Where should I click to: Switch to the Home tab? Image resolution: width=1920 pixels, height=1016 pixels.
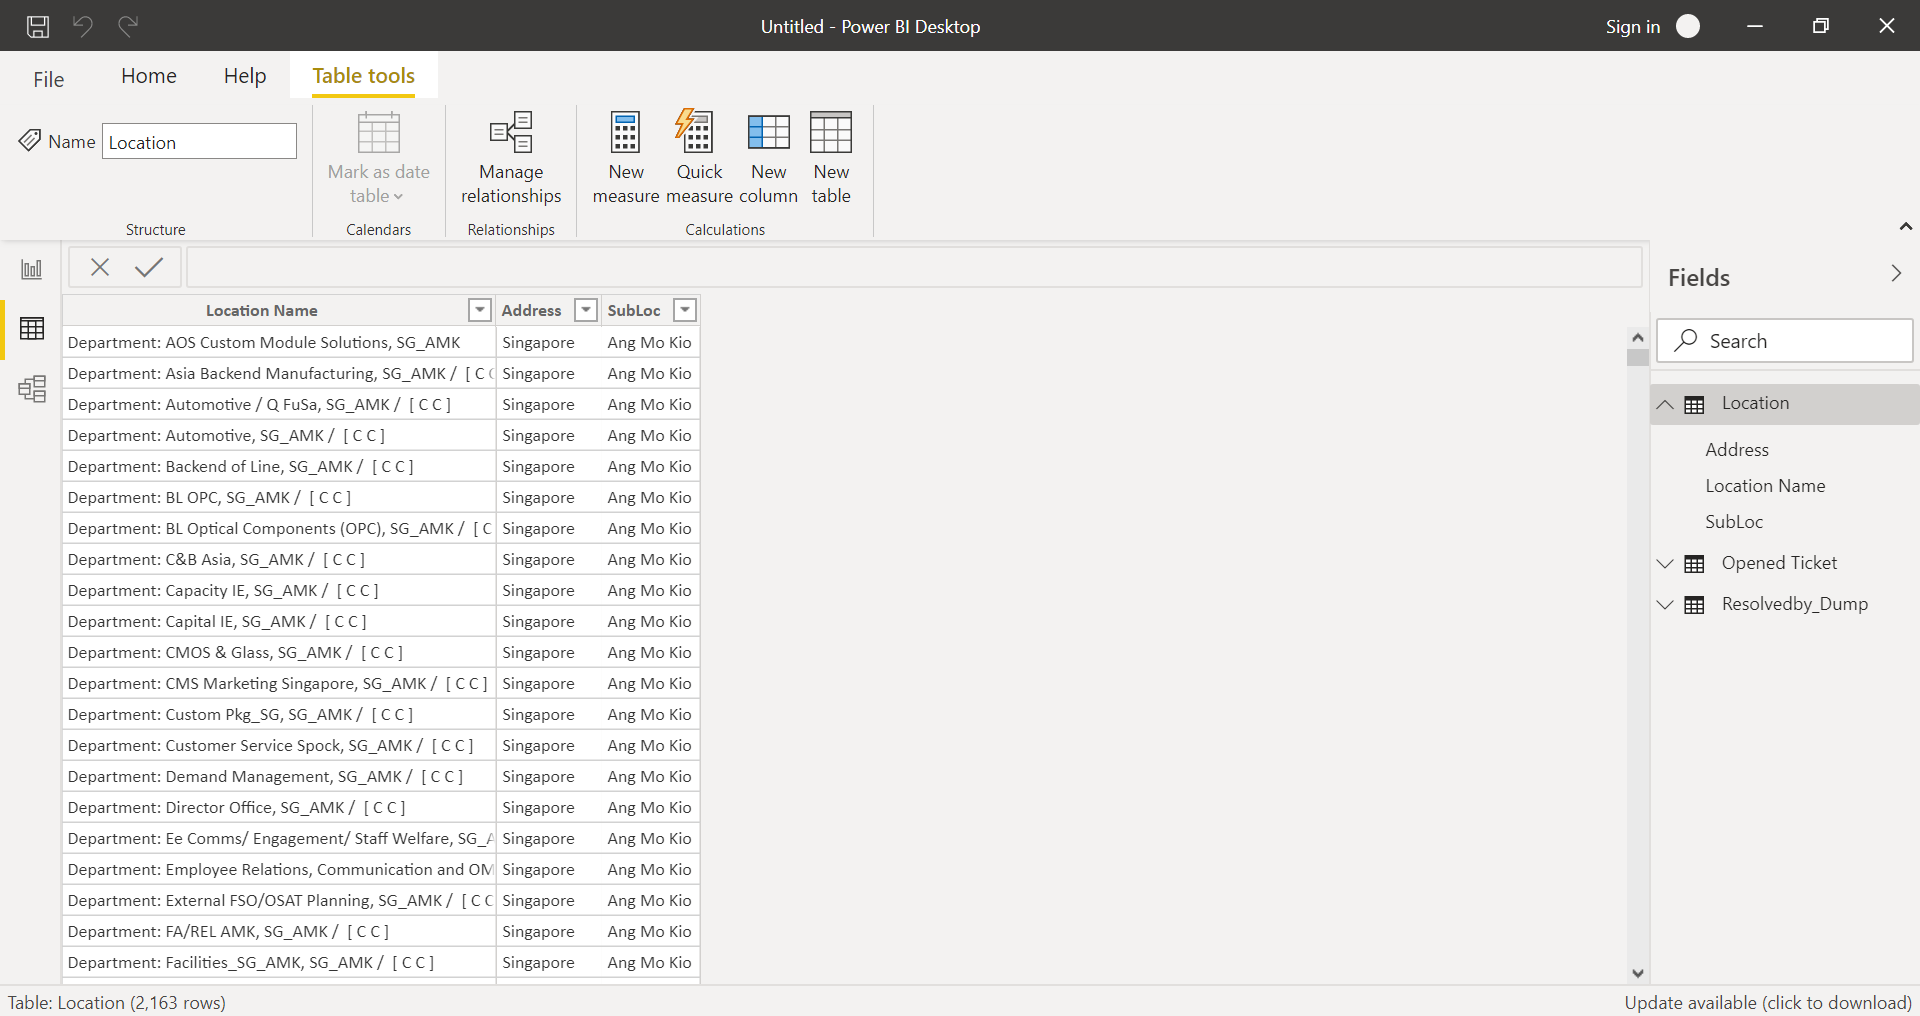[x=149, y=76]
